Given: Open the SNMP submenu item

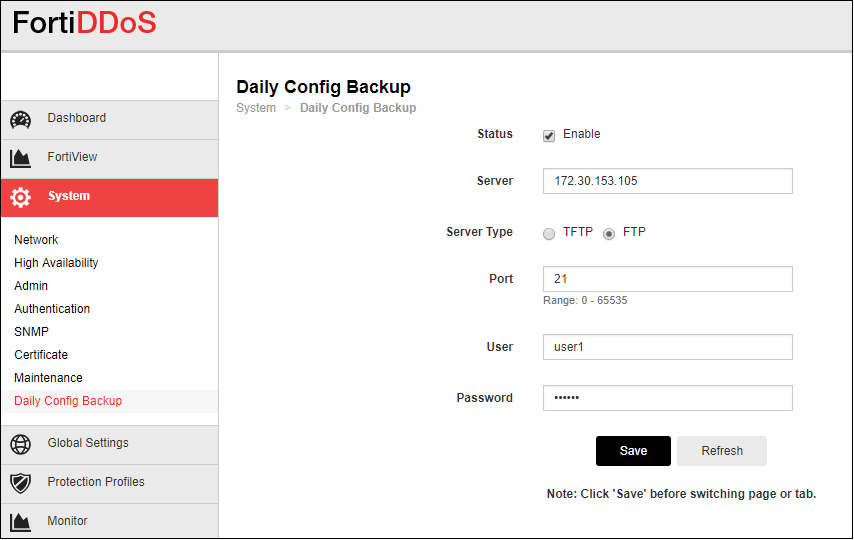Looking at the screenshot, I should pos(32,331).
